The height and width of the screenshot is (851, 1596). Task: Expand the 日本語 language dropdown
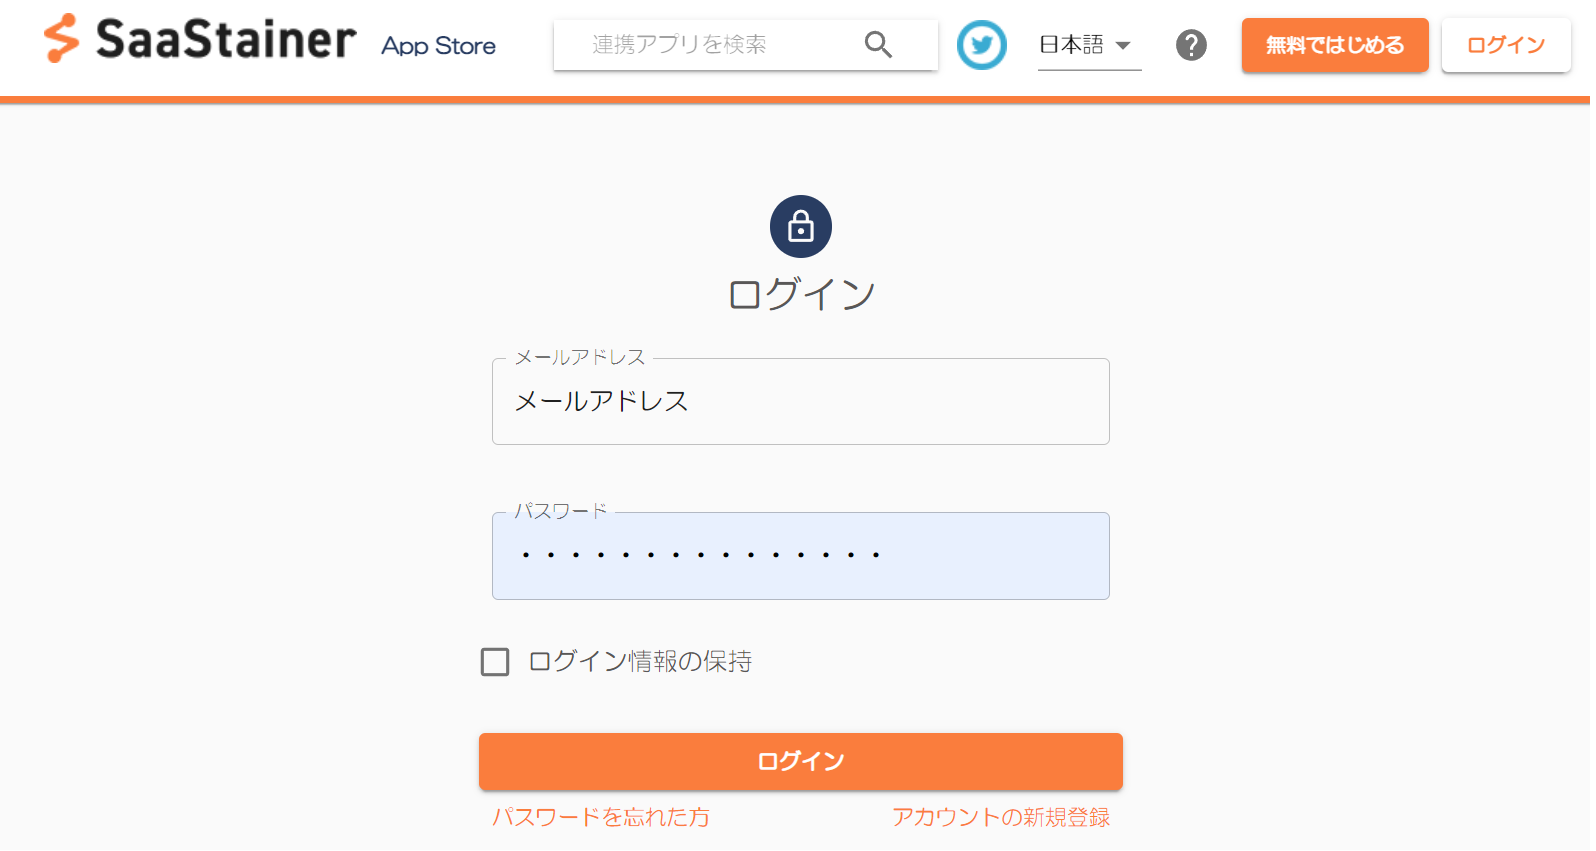click(1089, 46)
